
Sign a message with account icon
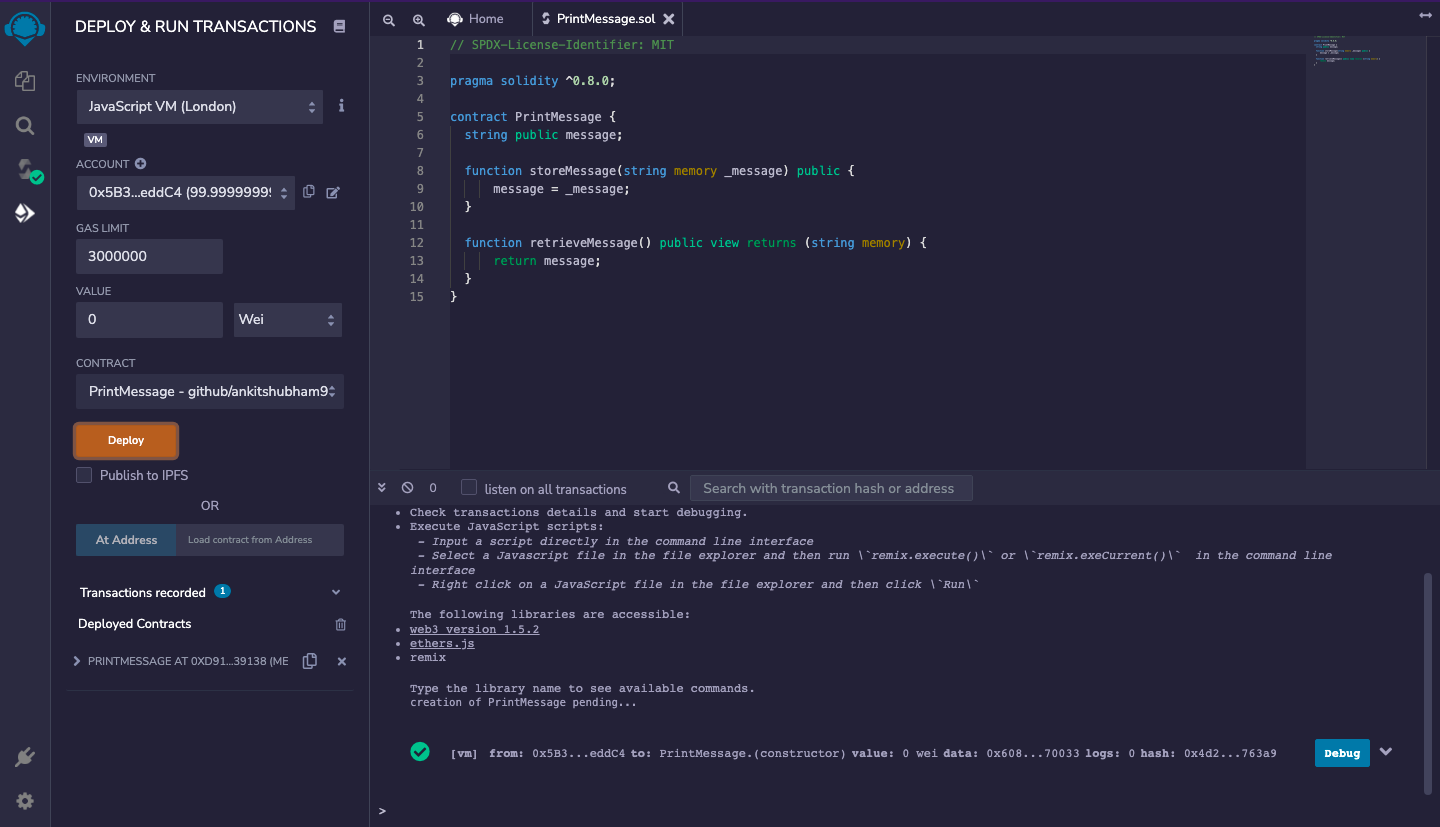pyautogui.click(x=333, y=192)
